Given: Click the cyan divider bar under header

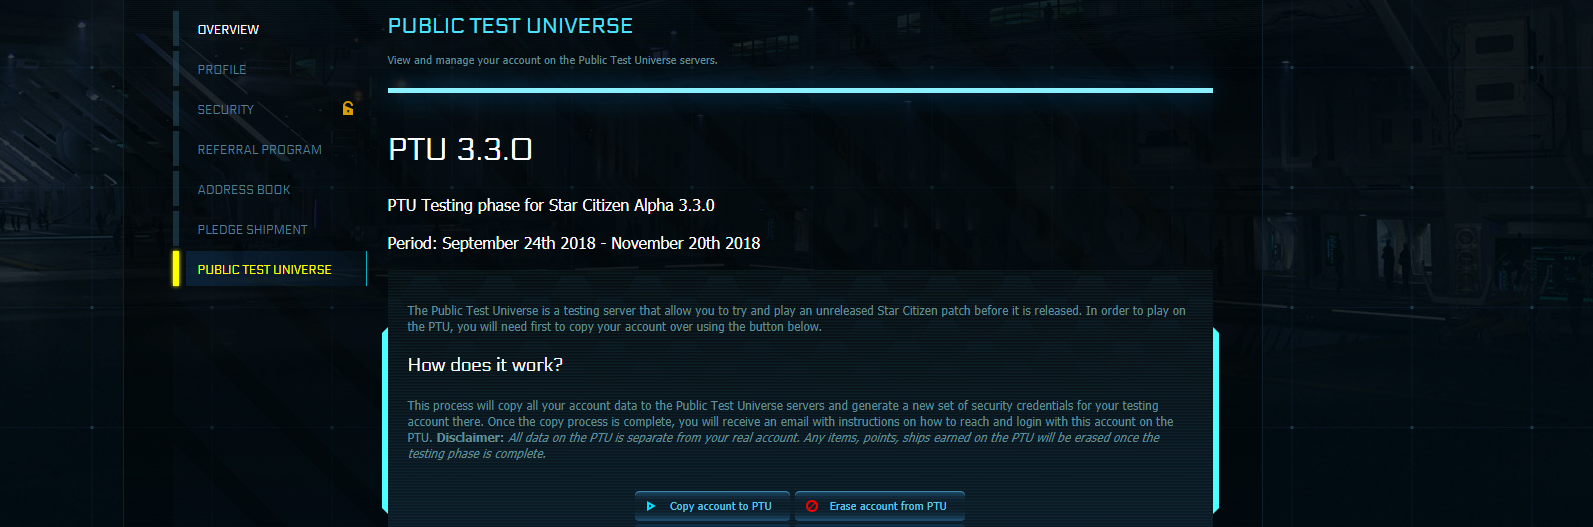Looking at the screenshot, I should pos(800,90).
